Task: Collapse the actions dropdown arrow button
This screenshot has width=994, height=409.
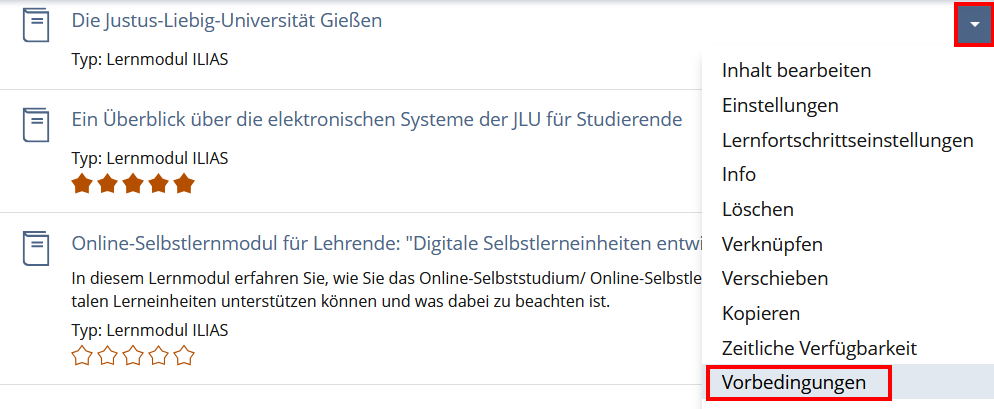Action: [x=974, y=25]
